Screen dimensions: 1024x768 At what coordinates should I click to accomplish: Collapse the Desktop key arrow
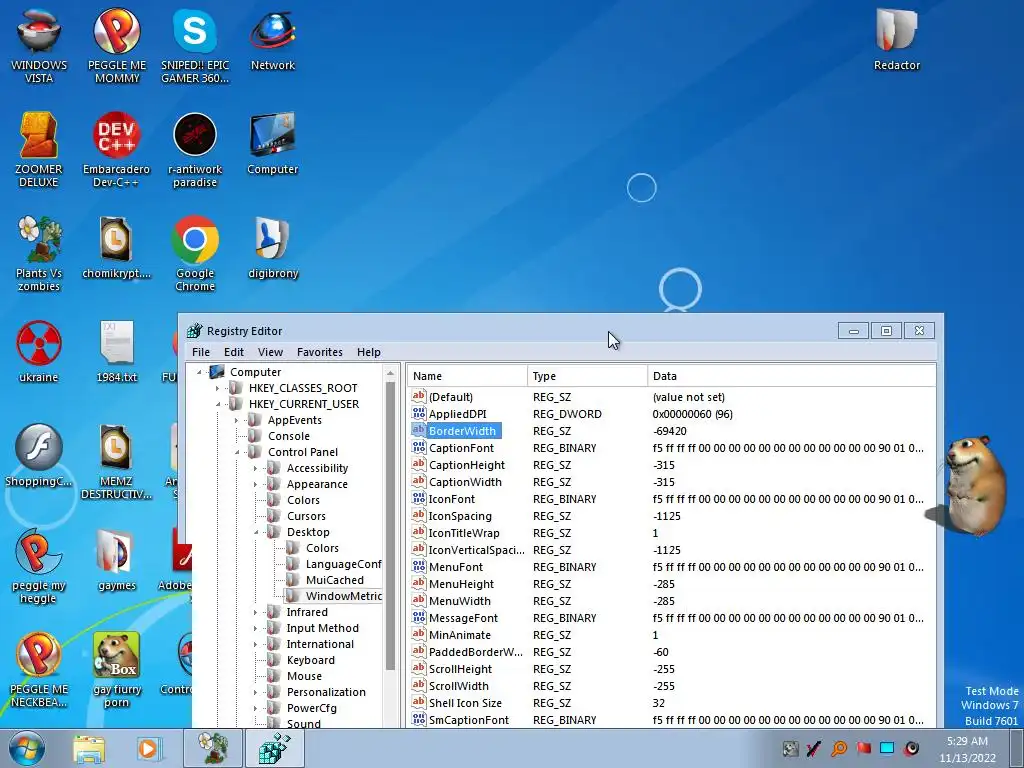[x=255, y=532]
